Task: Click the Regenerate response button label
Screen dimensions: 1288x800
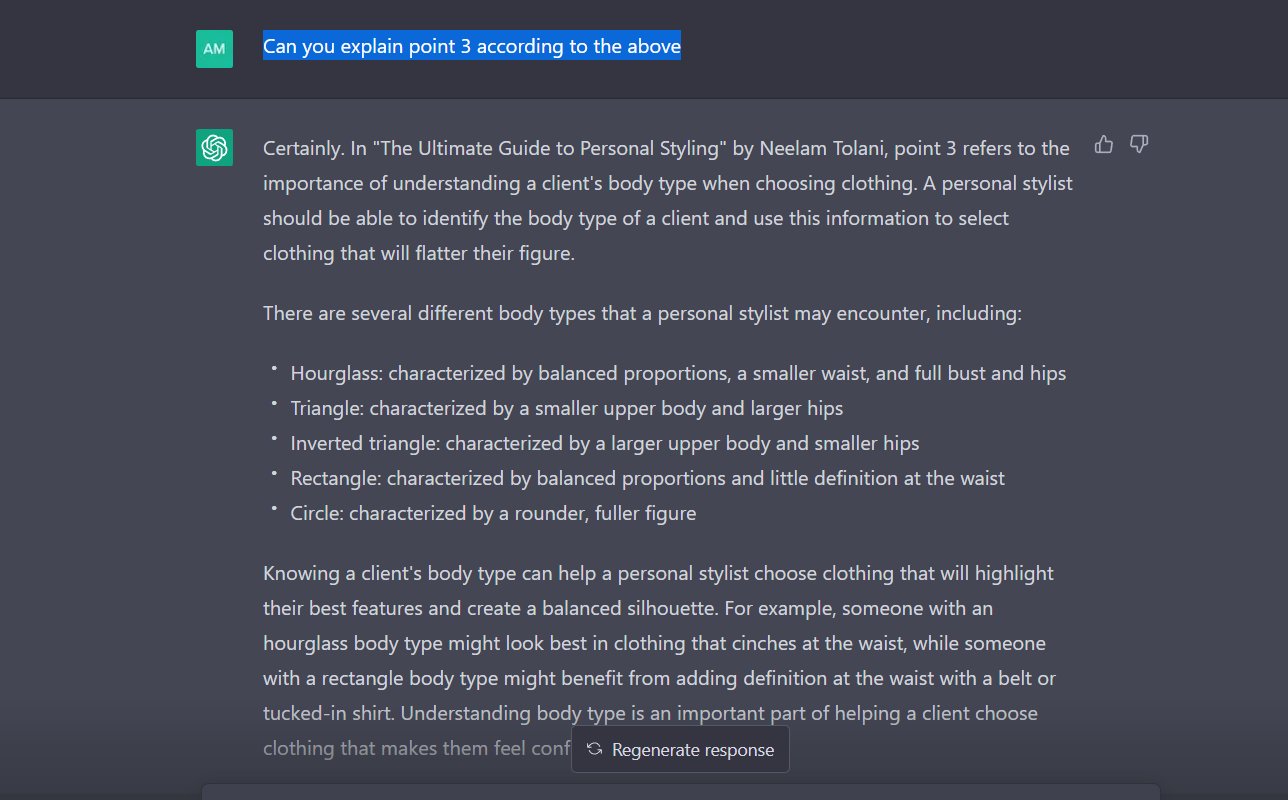Action: (x=693, y=750)
